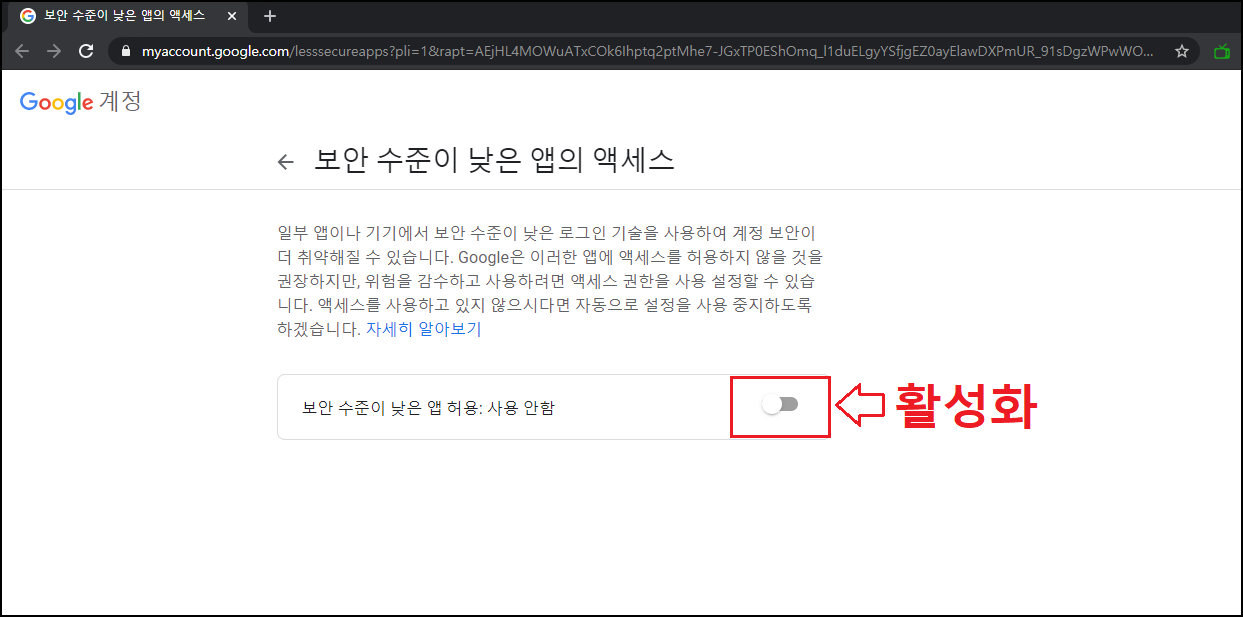Bookmark this page with the star icon
The image size is (1243, 617).
pos(1182,51)
